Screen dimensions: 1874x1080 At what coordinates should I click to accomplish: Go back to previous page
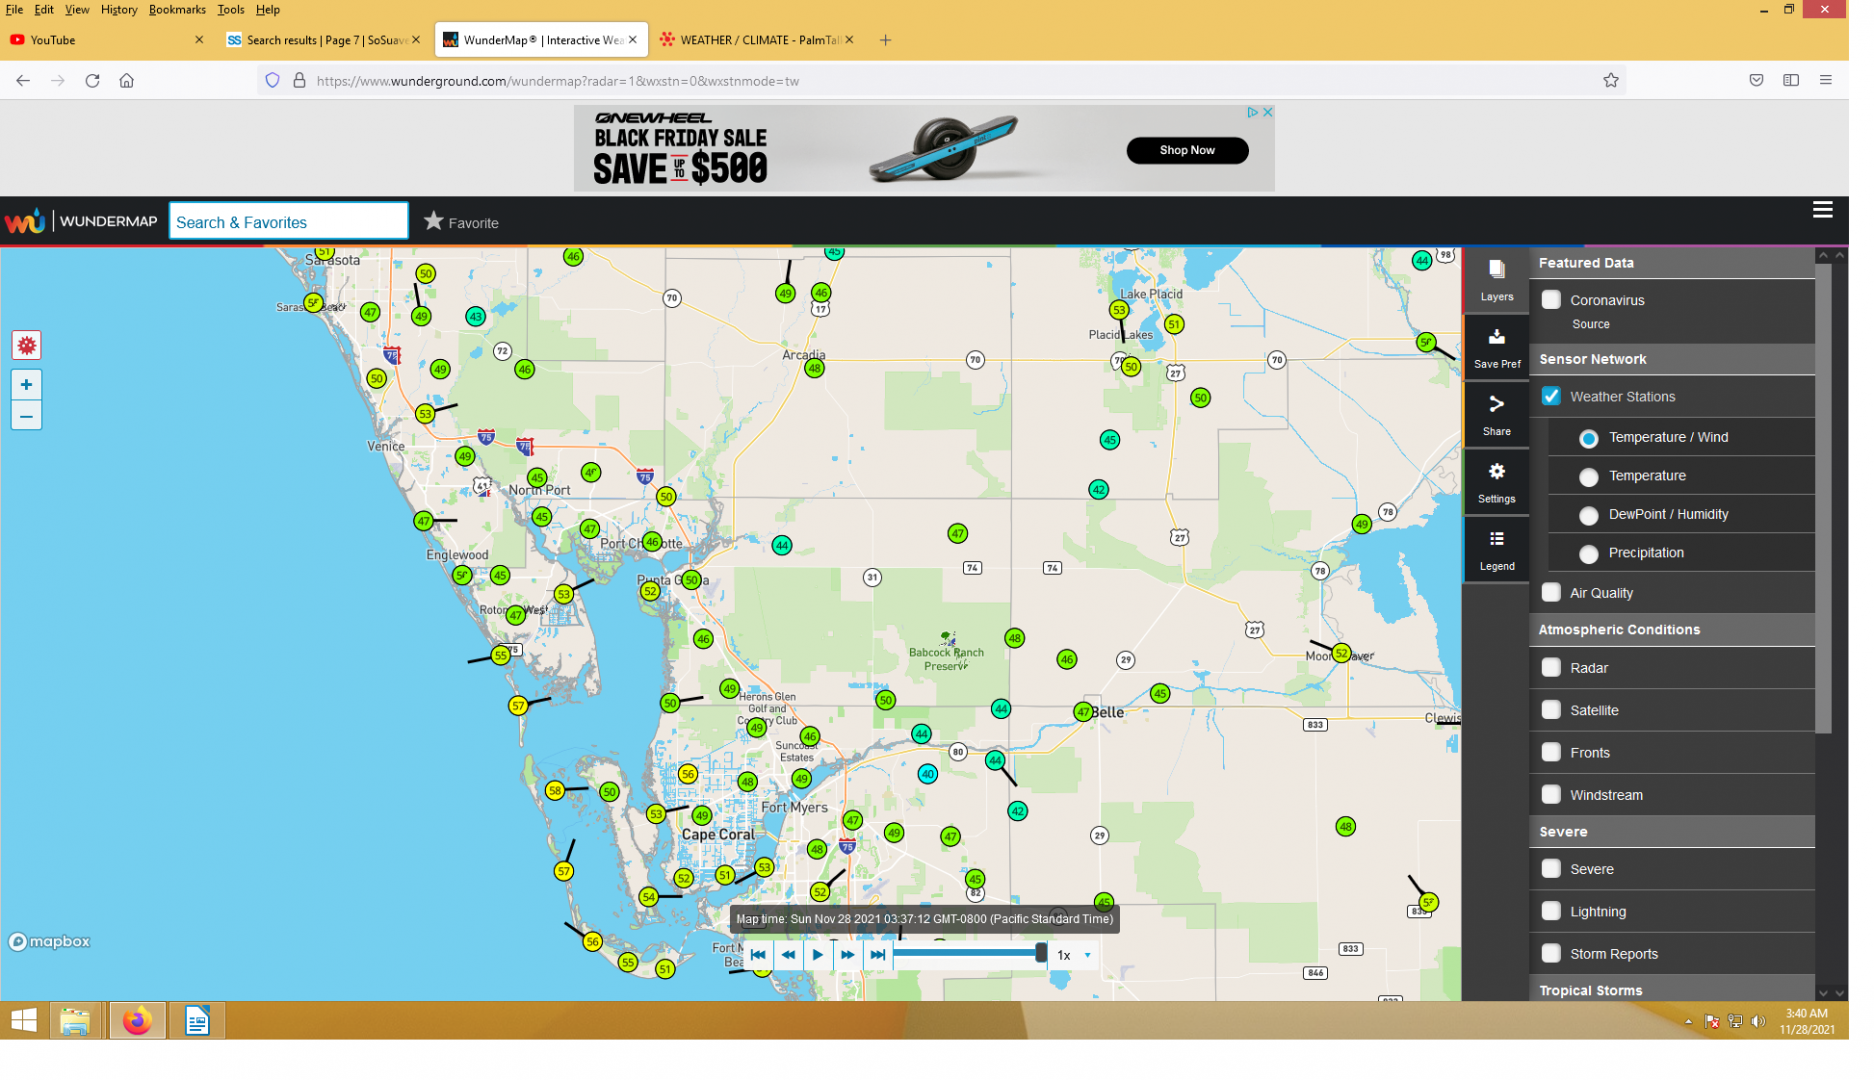(23, 82)
